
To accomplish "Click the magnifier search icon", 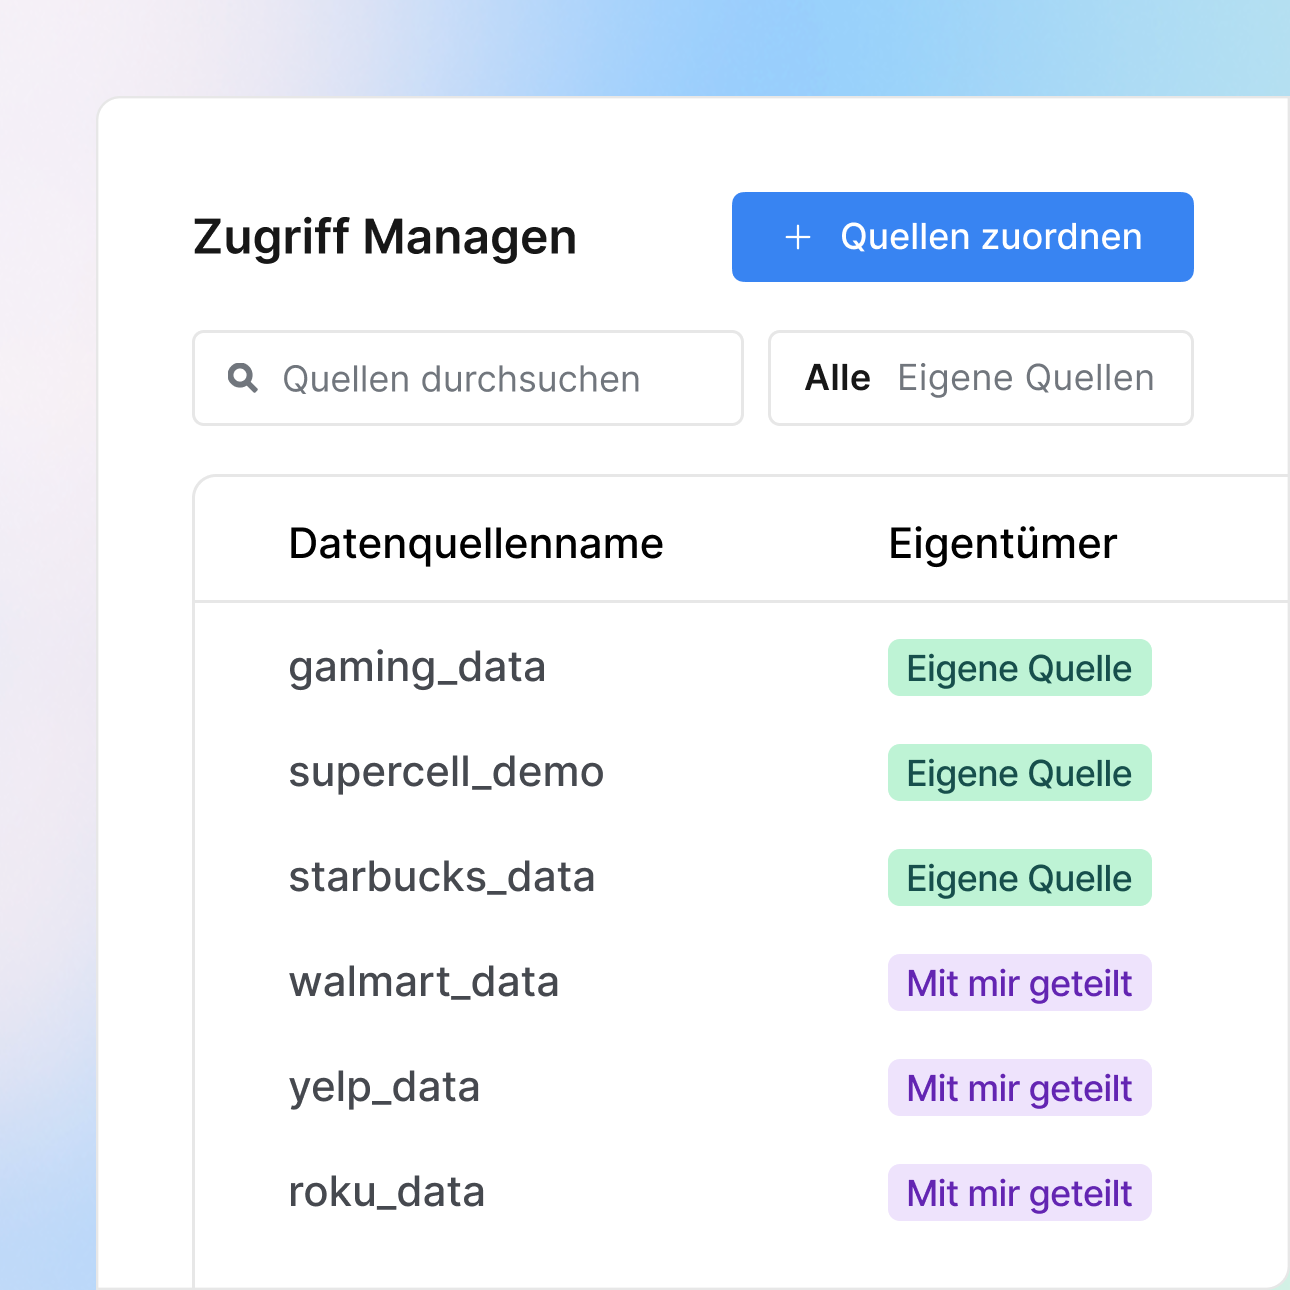I will pyautogui.click(x=243, y=378).
